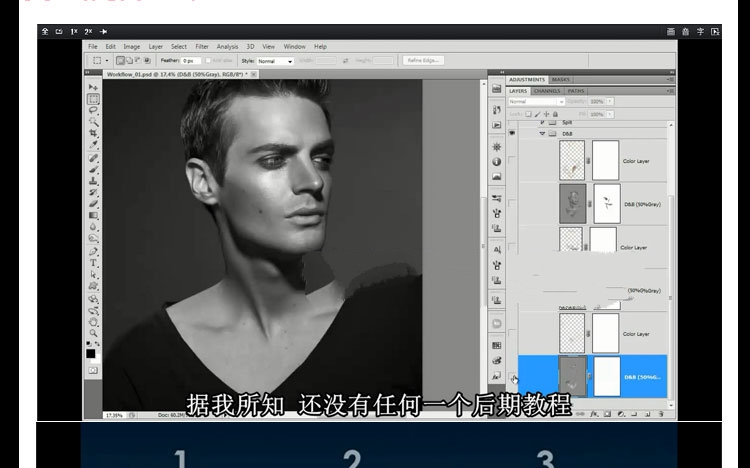The width and height of the screenshot is (750, 468).
Task: Select the Rectangular Marquee tool in toolbox
Action: tap(93, 99)
